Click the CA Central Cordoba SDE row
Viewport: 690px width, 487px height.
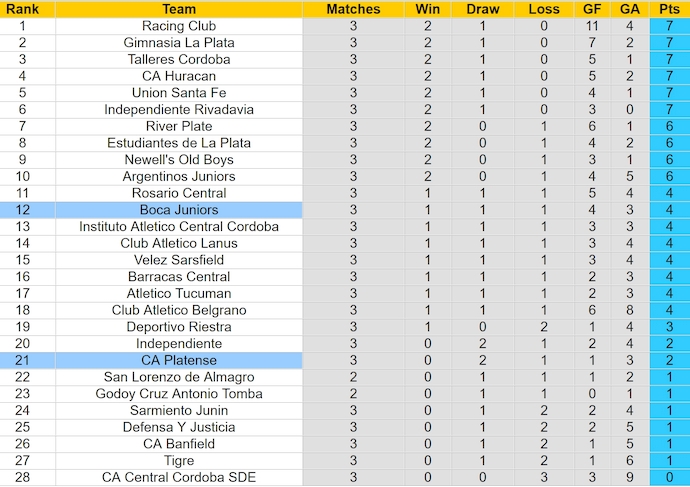[x=345, y=477]
